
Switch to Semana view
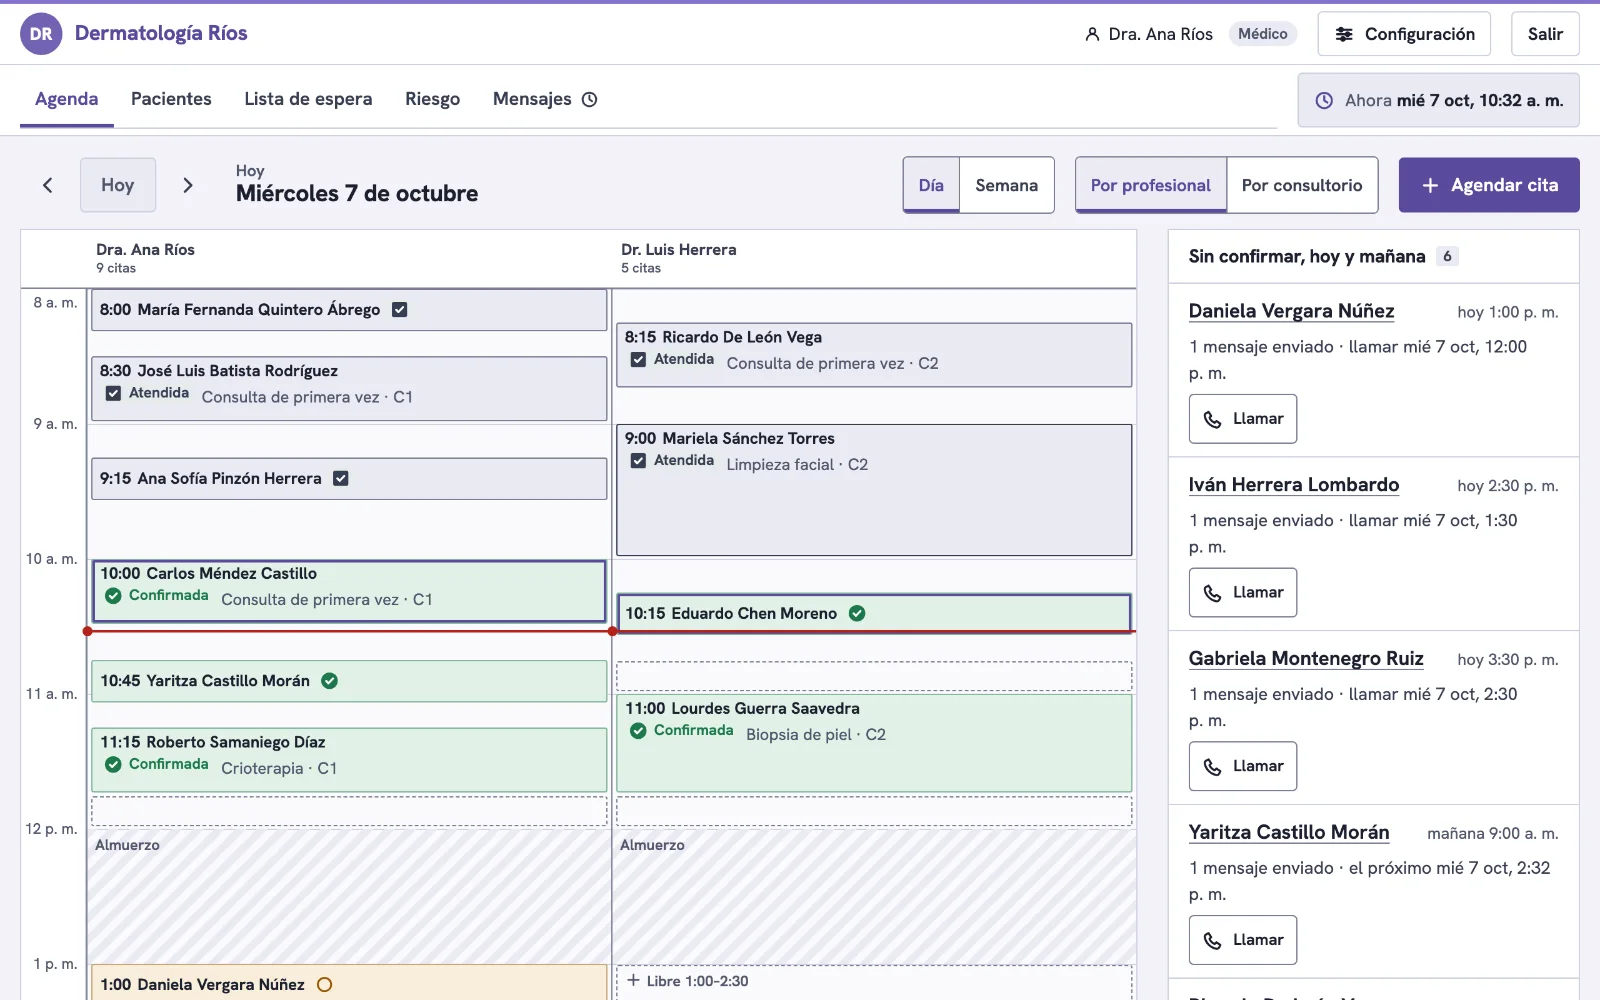point(1006,185)
